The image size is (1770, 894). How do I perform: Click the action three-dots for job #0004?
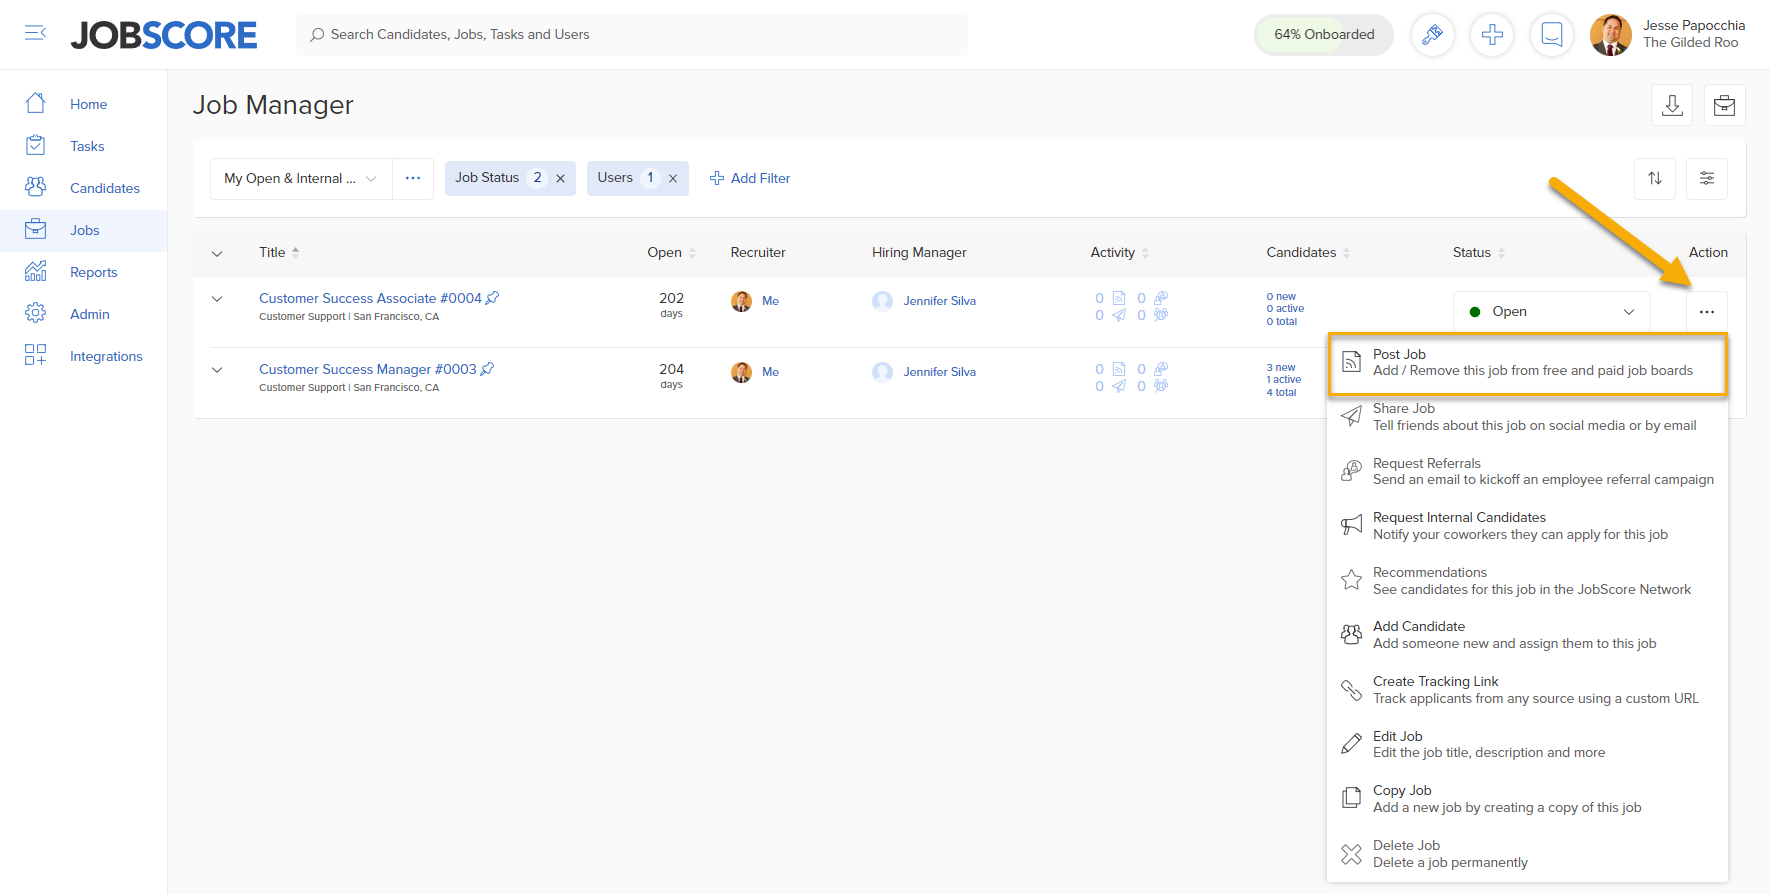tap(1707, 312)
